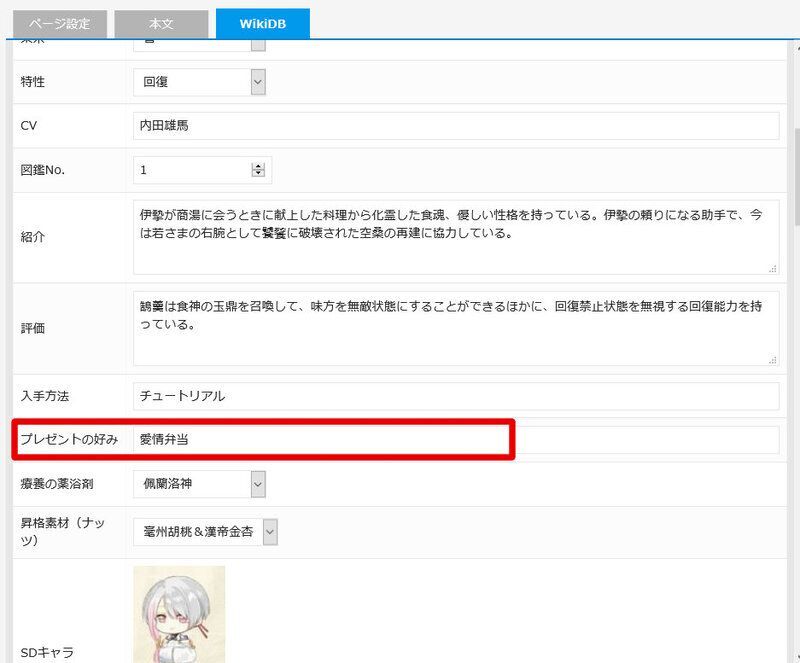This screenshot has height=663, width=800.
Task: Open the 療養の薬浴剤 dropdown showing 佩蘭洛神
Action: [x=258, y=484]
